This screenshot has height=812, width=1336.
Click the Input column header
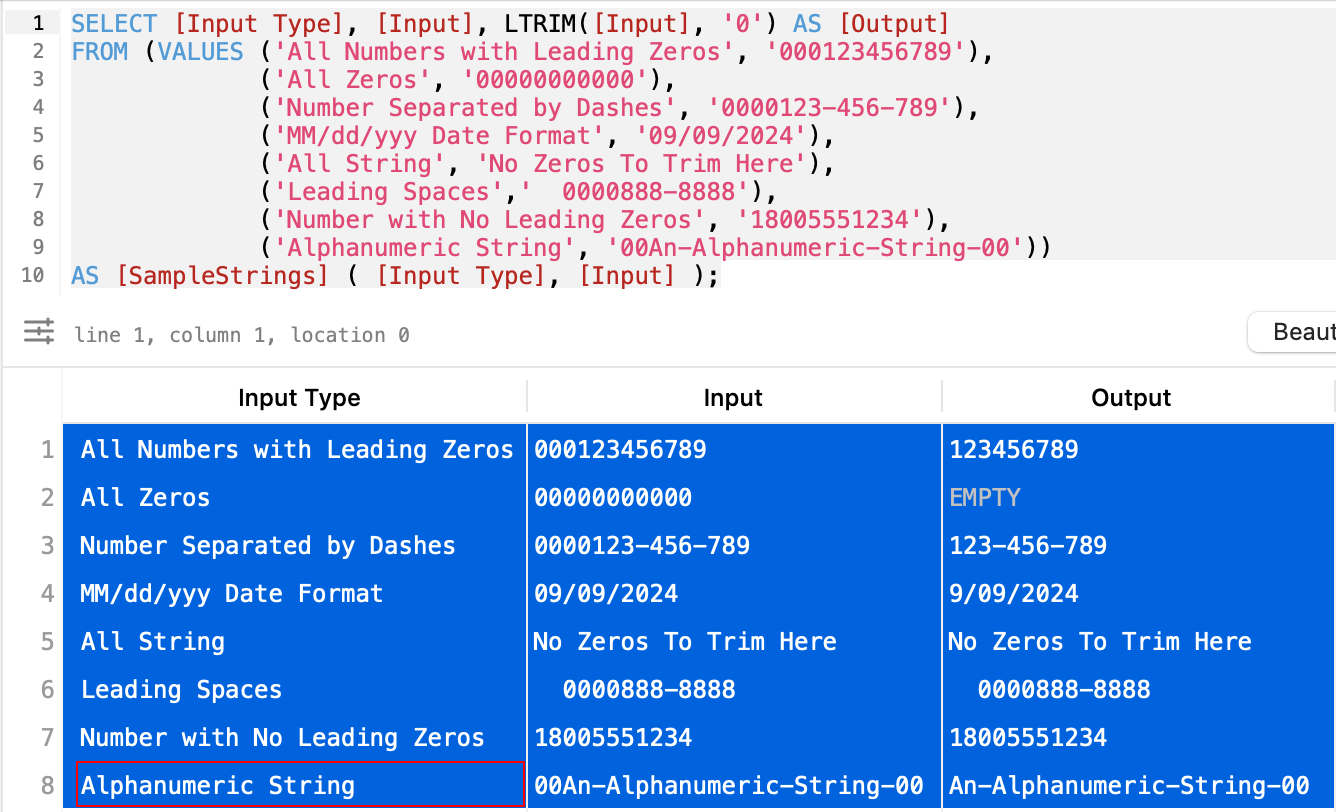pyautogui.click(x=733, y=398)
